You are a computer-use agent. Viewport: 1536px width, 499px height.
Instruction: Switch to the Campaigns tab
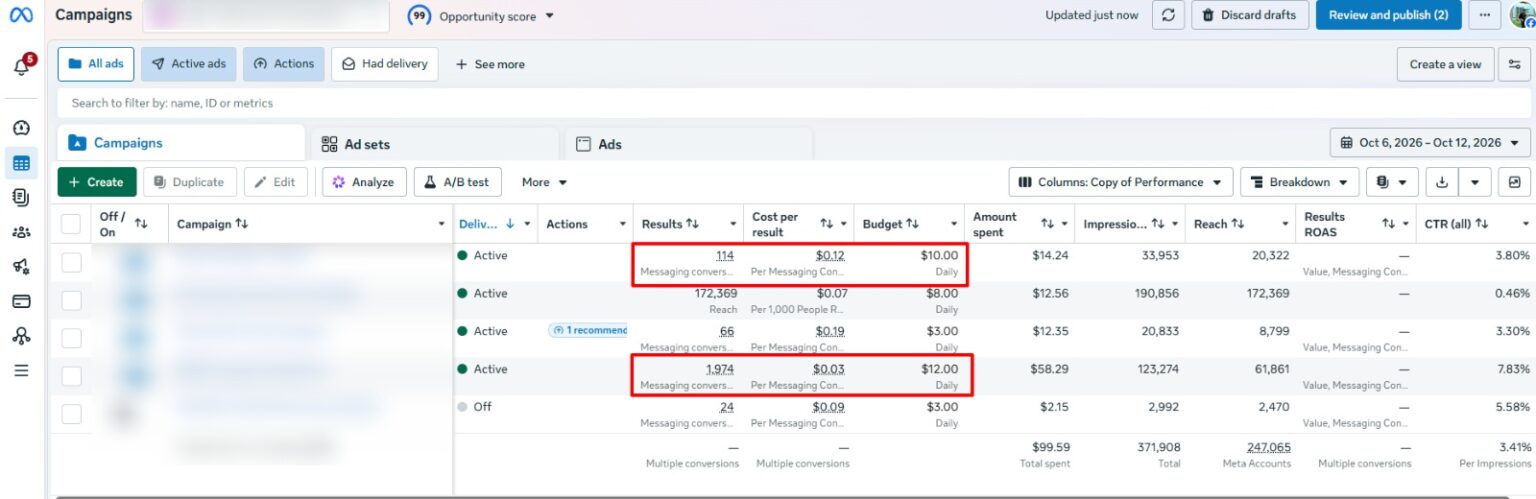181,143
